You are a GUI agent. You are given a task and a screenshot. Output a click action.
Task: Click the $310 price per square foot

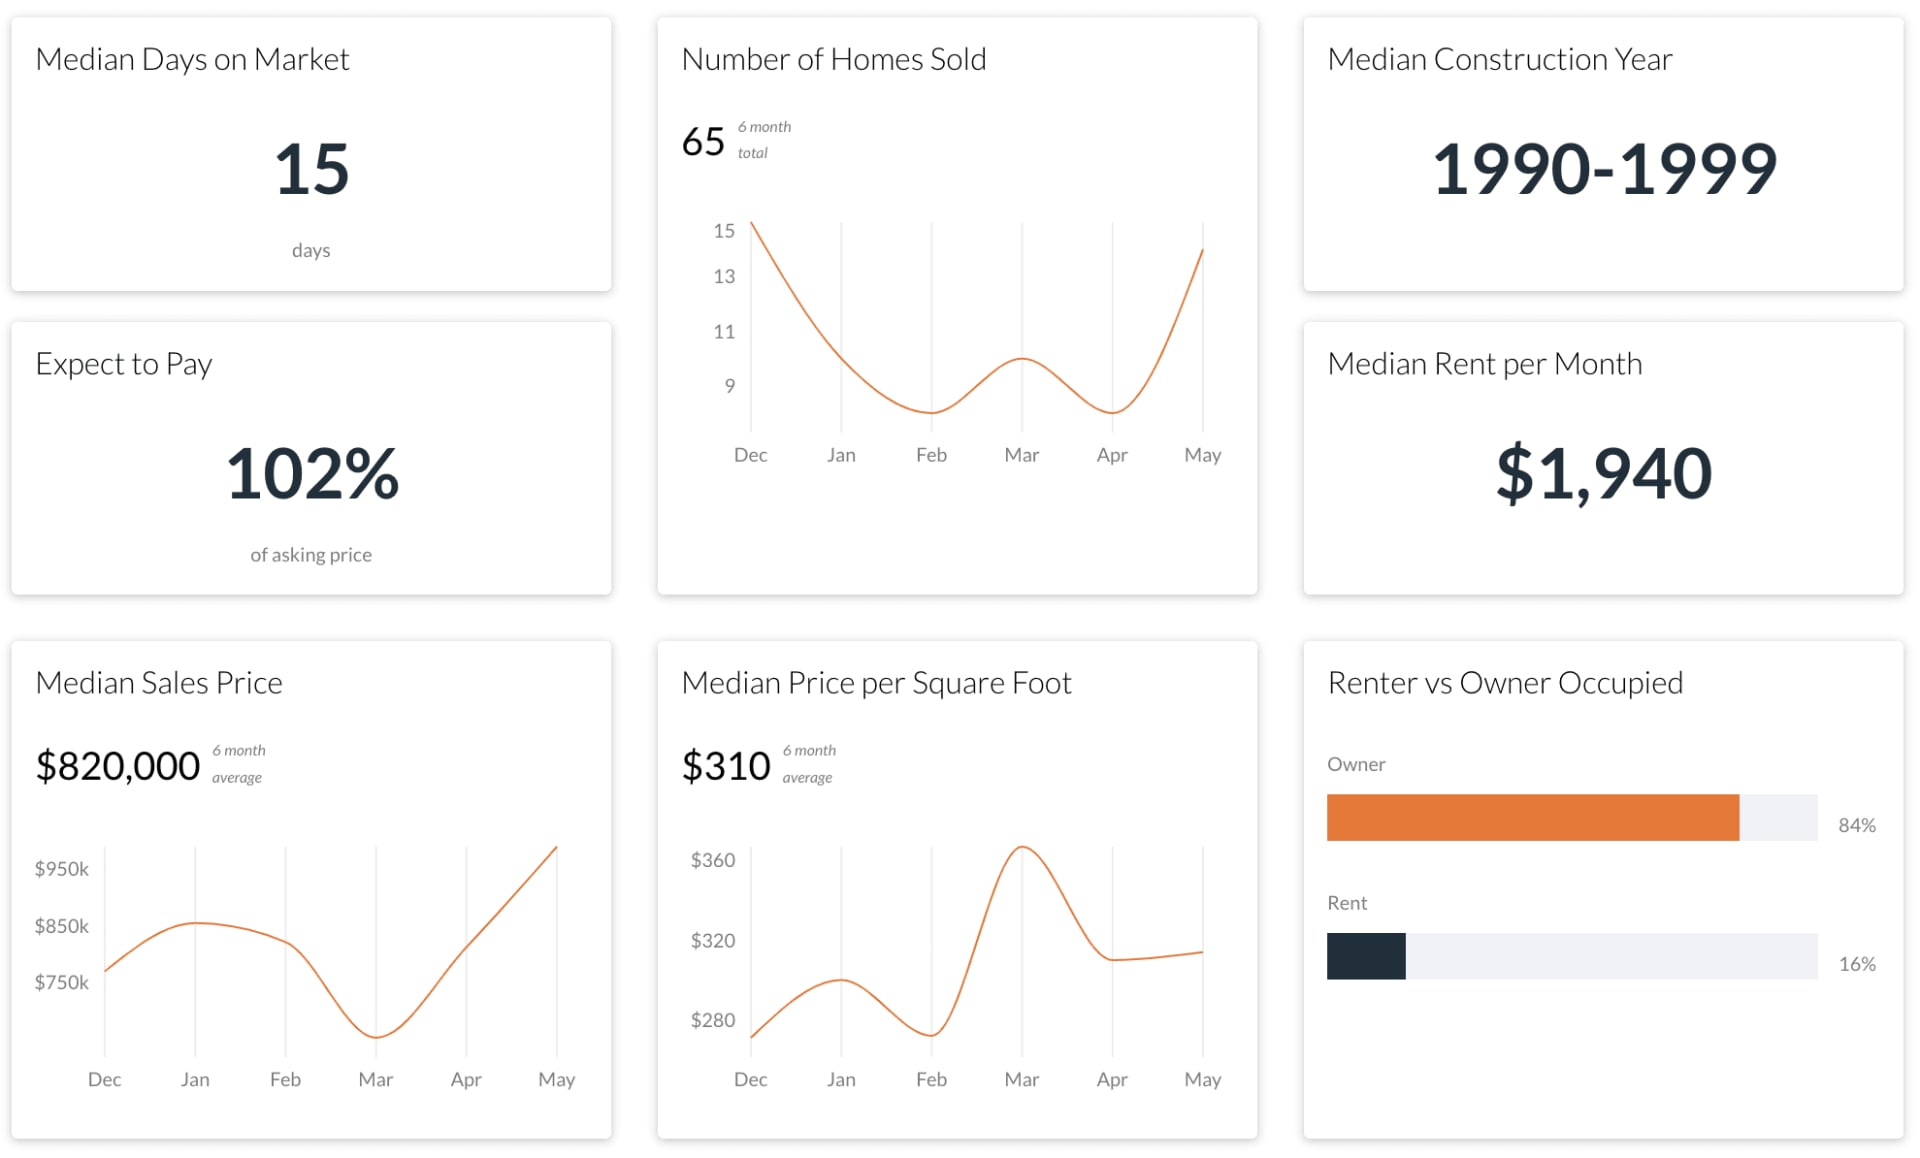(x=726, y=766)
